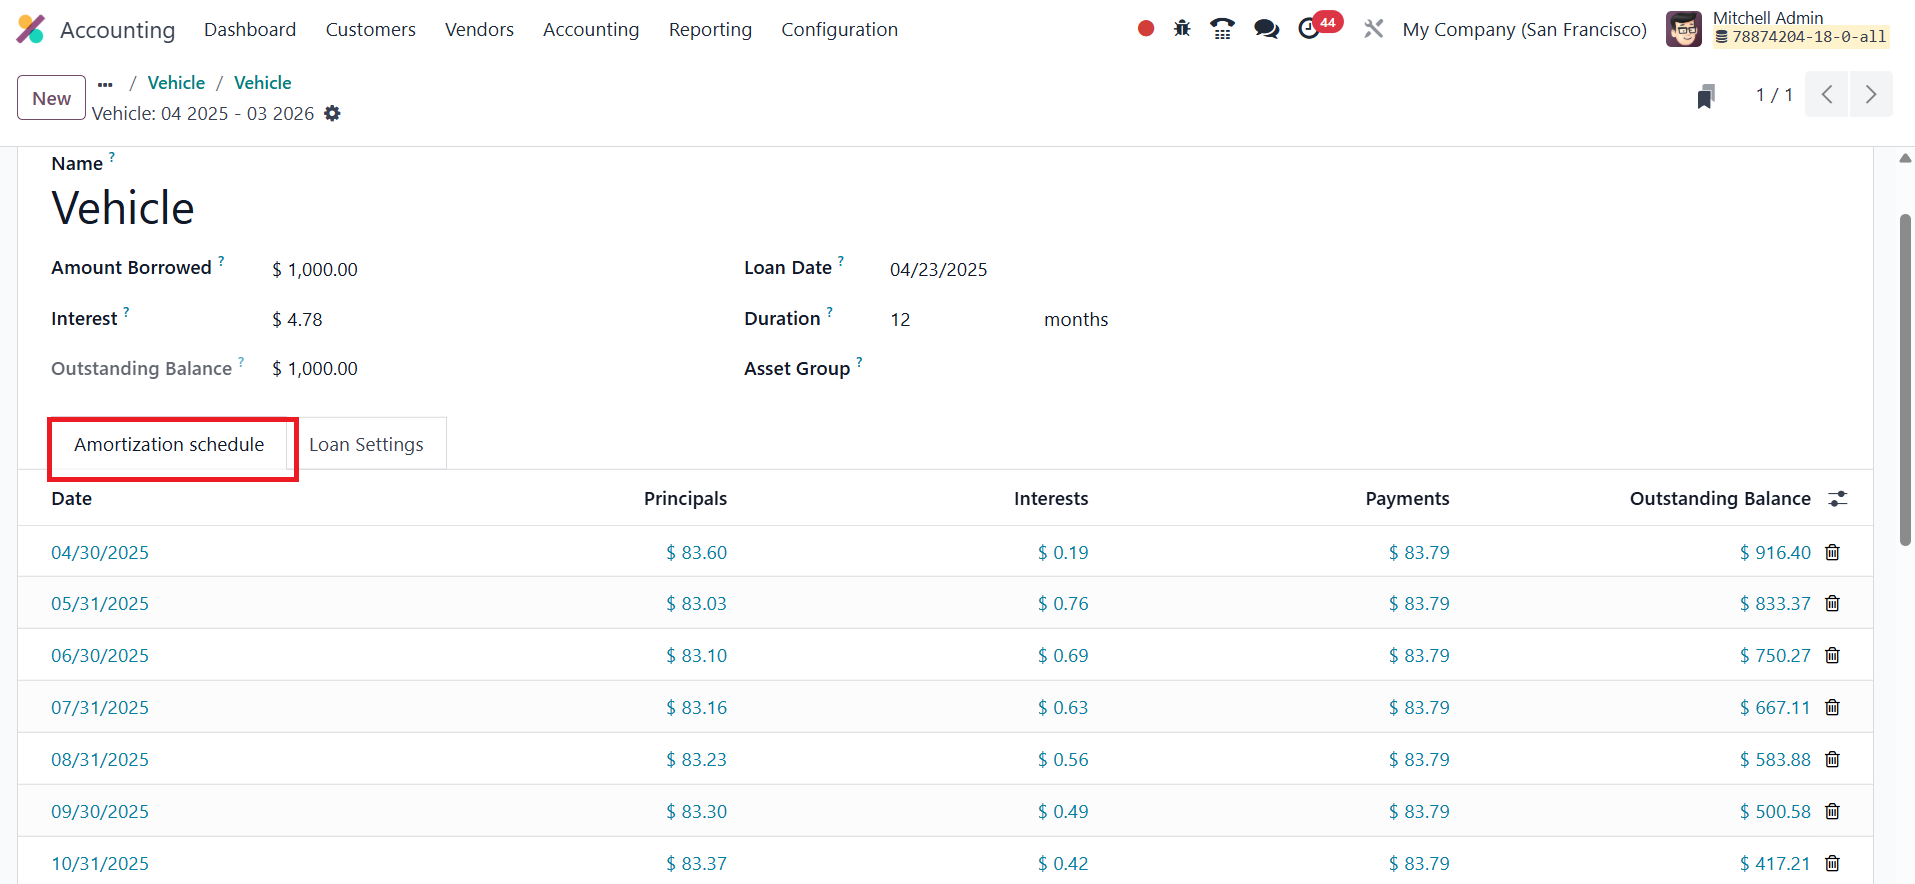Delete the 08/31/2025 amortization row
This screenshot has width=1915, height=884.
click(1832, 760)
